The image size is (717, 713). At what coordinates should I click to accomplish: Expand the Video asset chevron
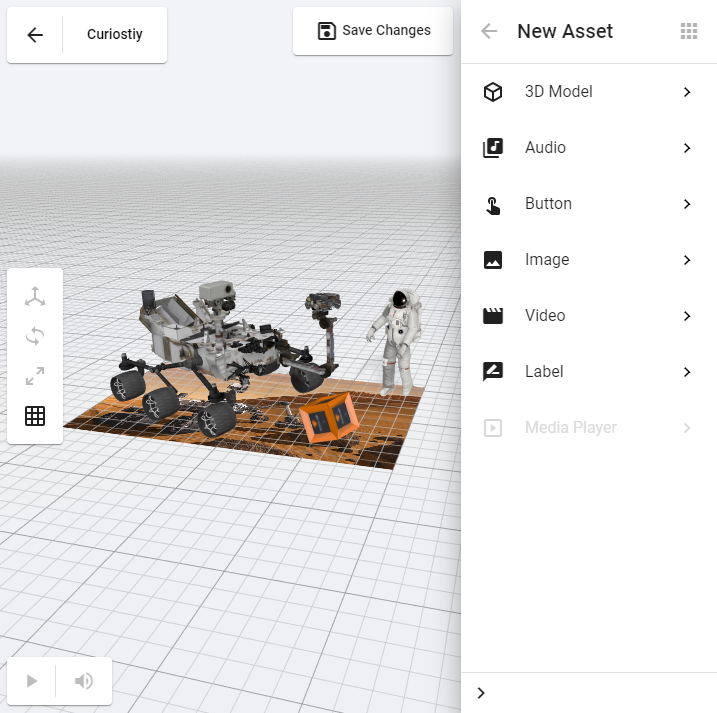pos(687,316)
